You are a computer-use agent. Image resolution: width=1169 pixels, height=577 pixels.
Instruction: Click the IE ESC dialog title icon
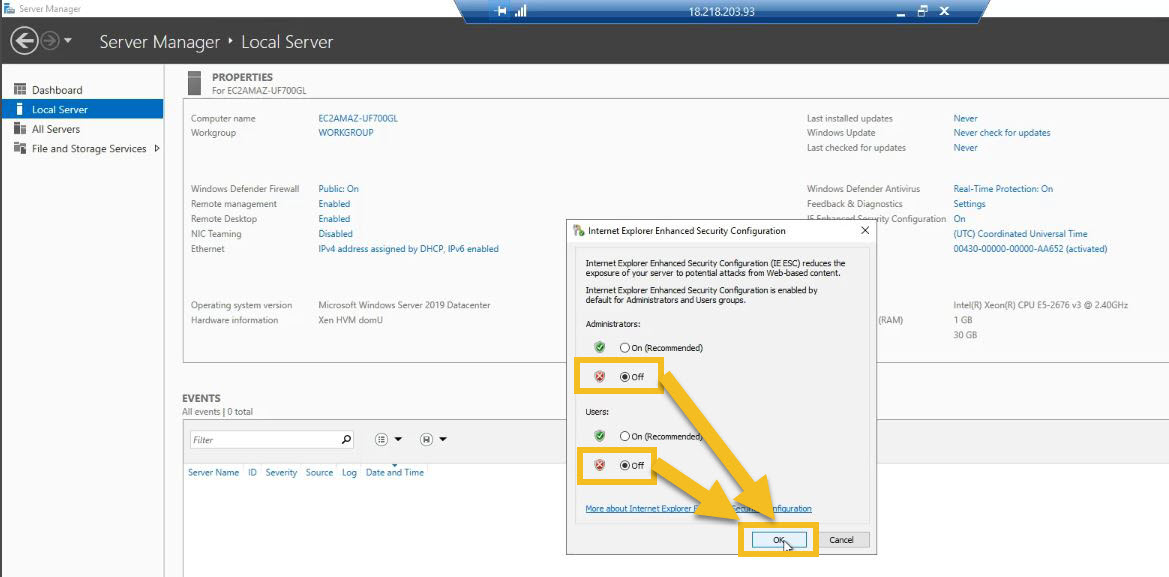tap(578, 231)
